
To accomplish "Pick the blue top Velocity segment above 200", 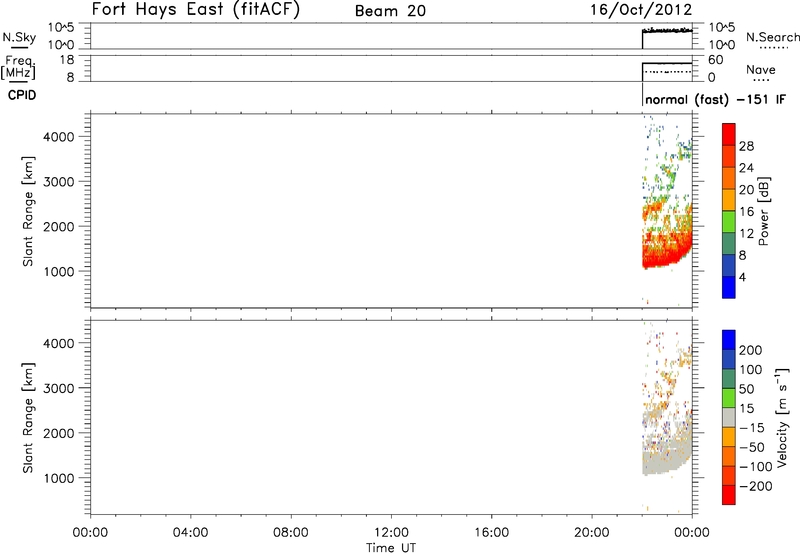I will (729, 340).
